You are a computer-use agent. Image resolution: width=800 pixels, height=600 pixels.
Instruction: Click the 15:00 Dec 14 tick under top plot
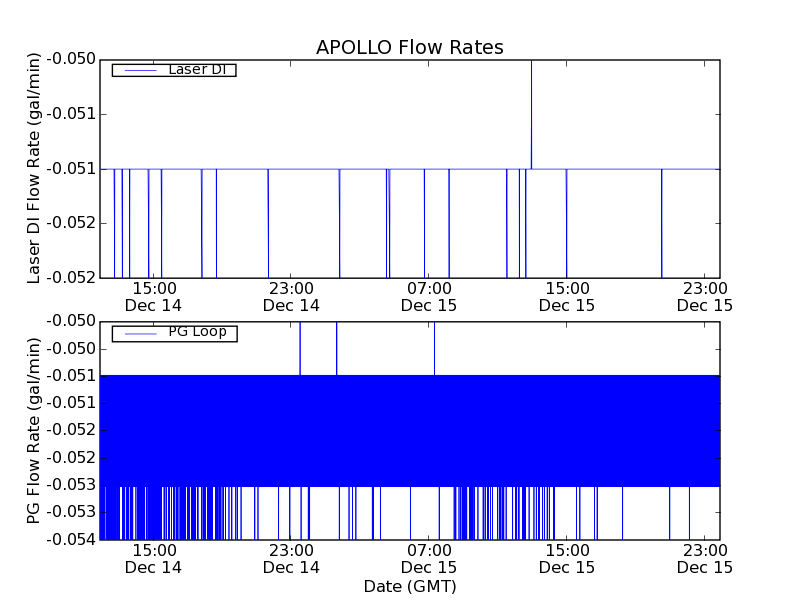(153, 296)
